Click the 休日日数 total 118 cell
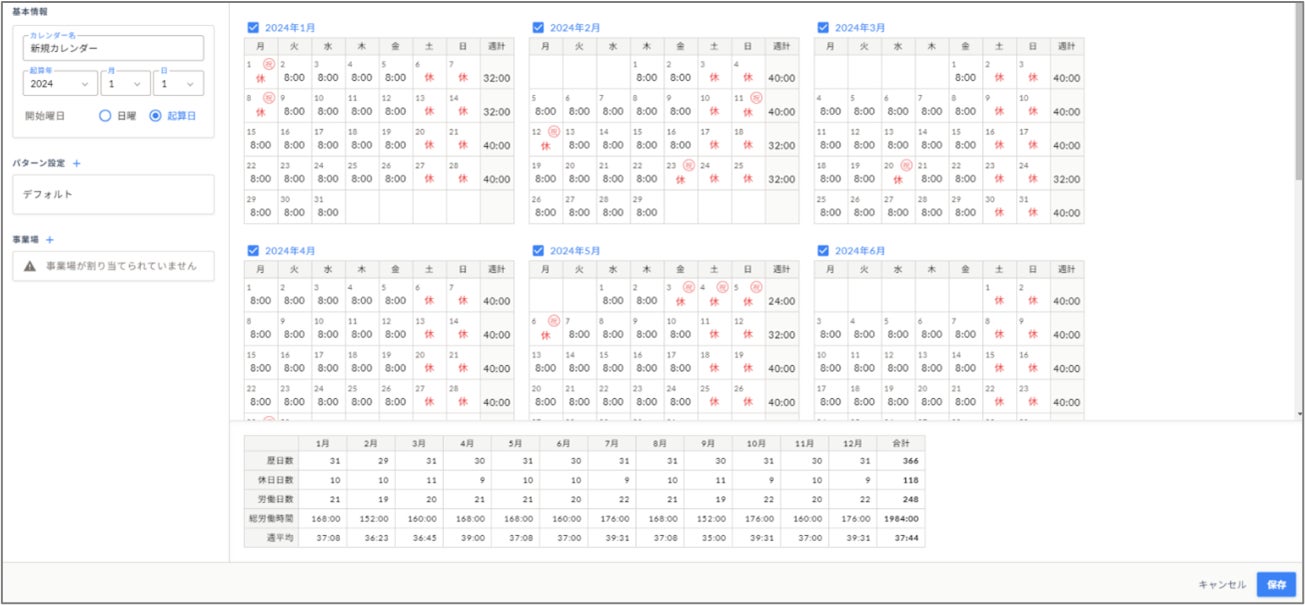 click(901, 480)
